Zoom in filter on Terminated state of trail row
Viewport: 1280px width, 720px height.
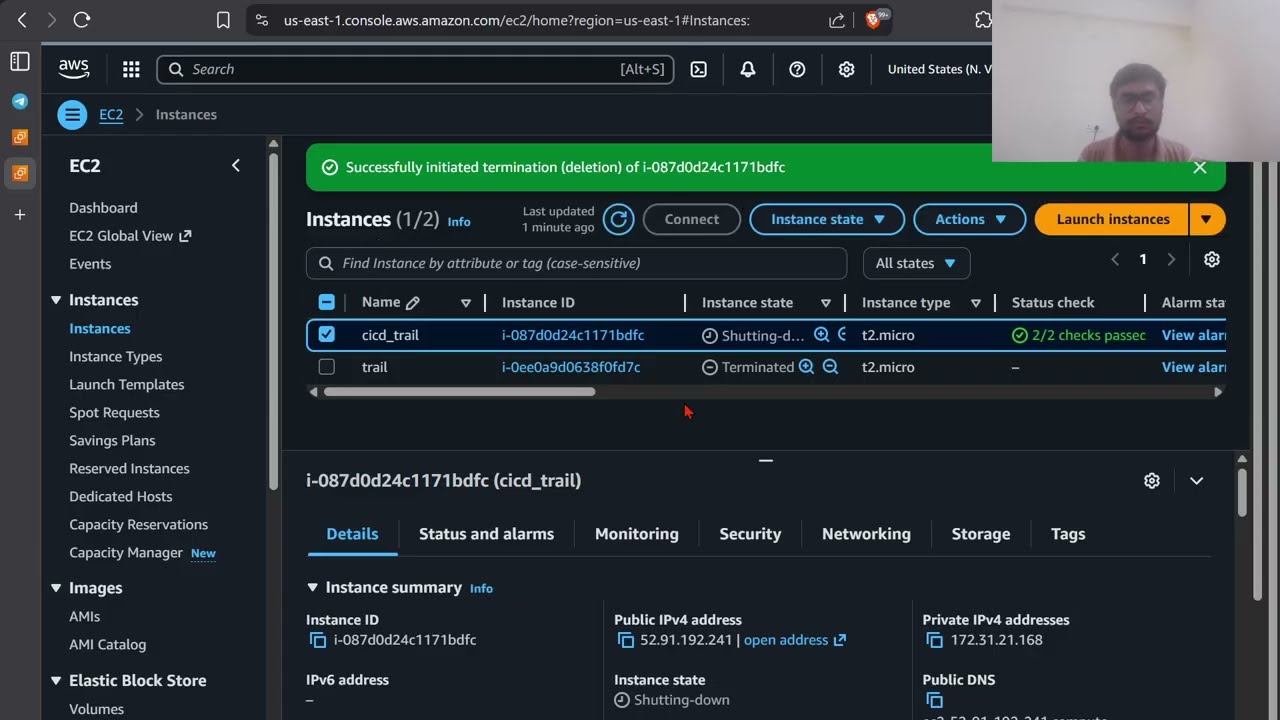(806, 367)
